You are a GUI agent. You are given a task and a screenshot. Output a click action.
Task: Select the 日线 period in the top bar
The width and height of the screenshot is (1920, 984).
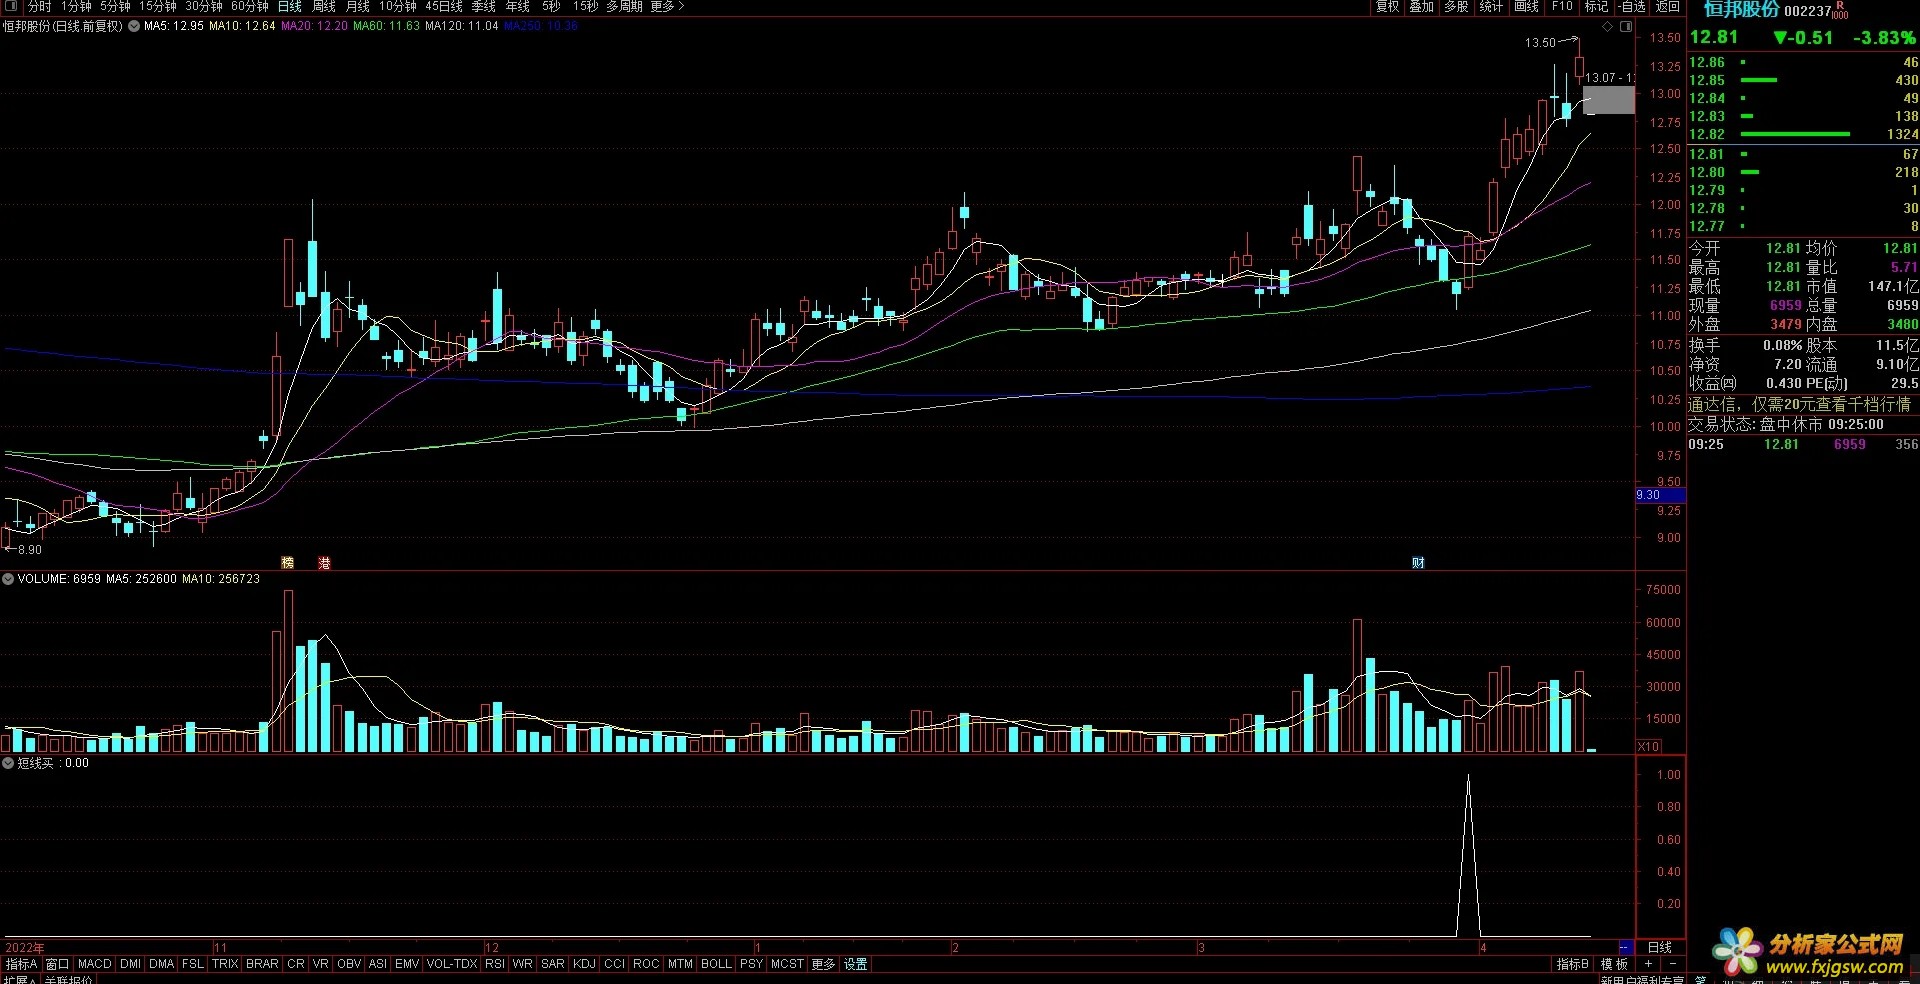pos(289,6)
